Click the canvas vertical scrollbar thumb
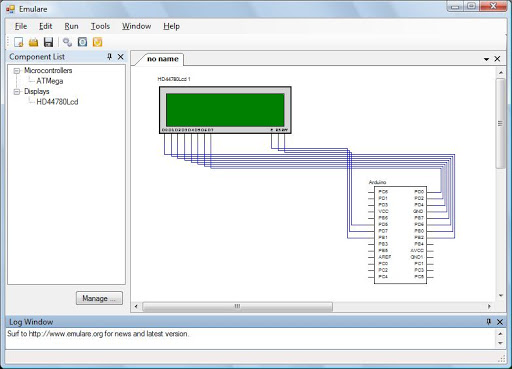The image size is (512, 369). [500, 123]
